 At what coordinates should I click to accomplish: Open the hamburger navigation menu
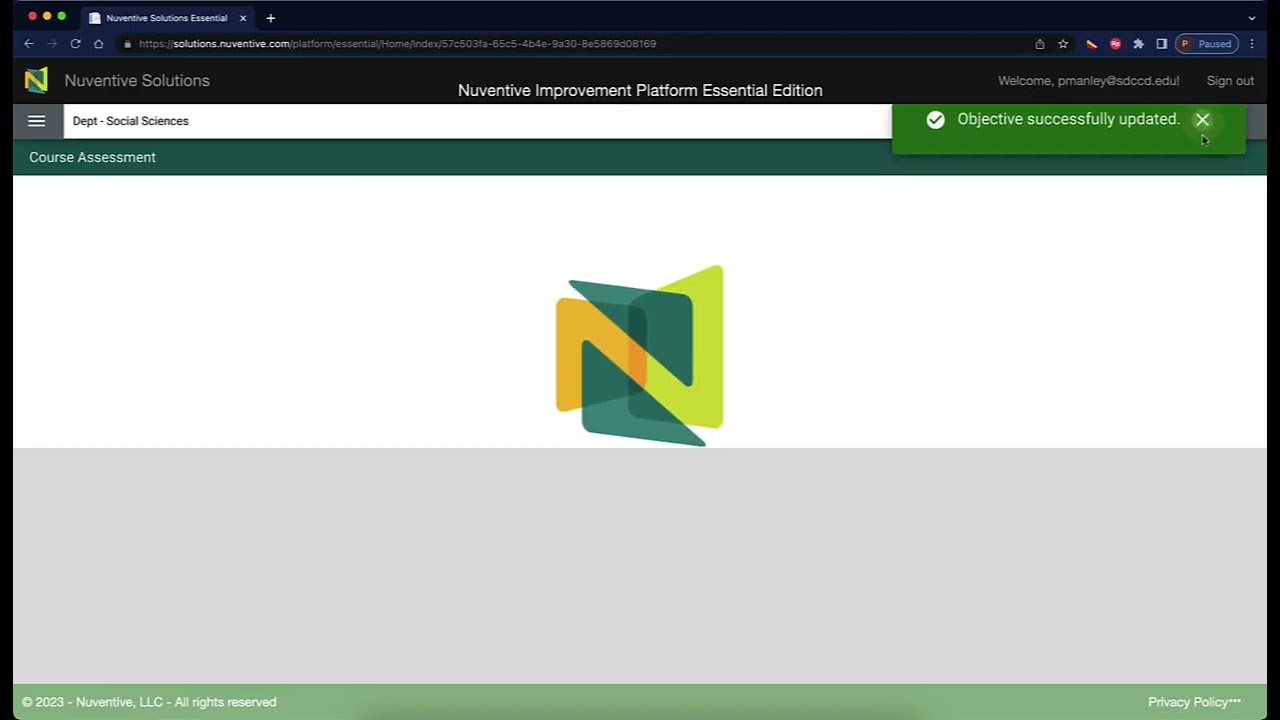tap(37, 121)
